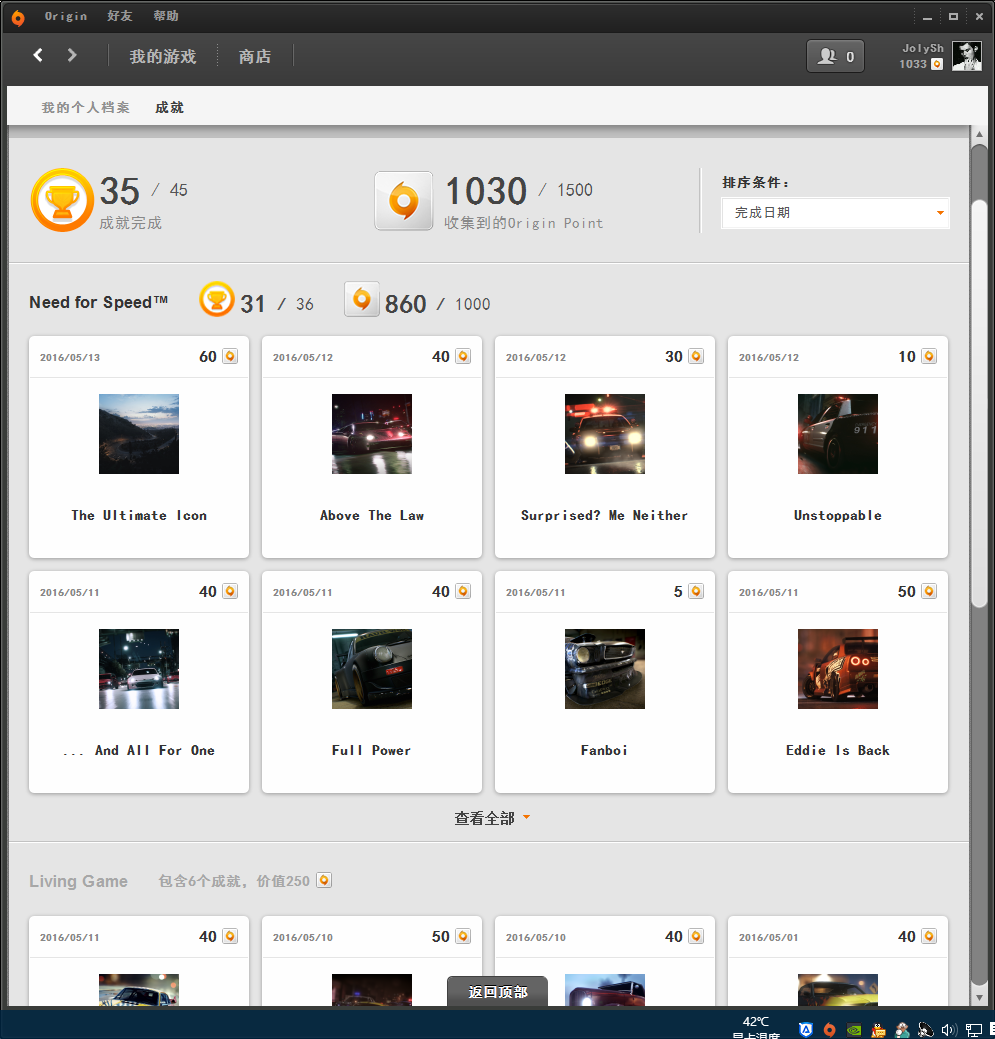
Task: Click the vertical scrollbar thumb
Action: coord(979,404)
